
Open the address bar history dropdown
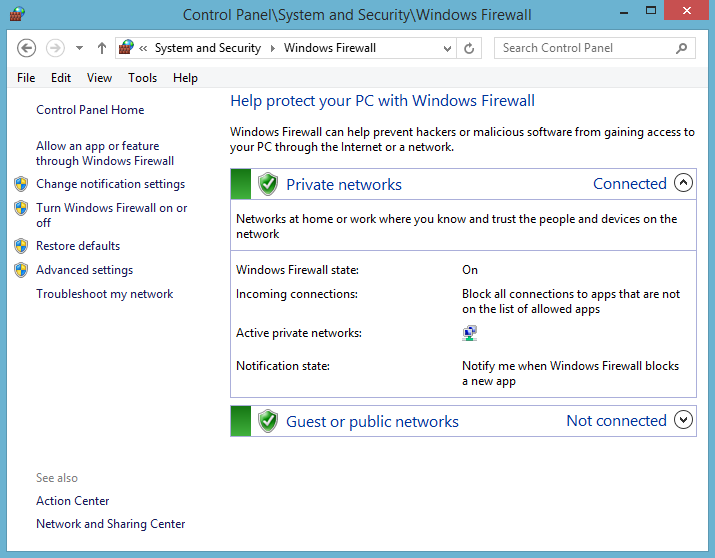pos(445,48)
